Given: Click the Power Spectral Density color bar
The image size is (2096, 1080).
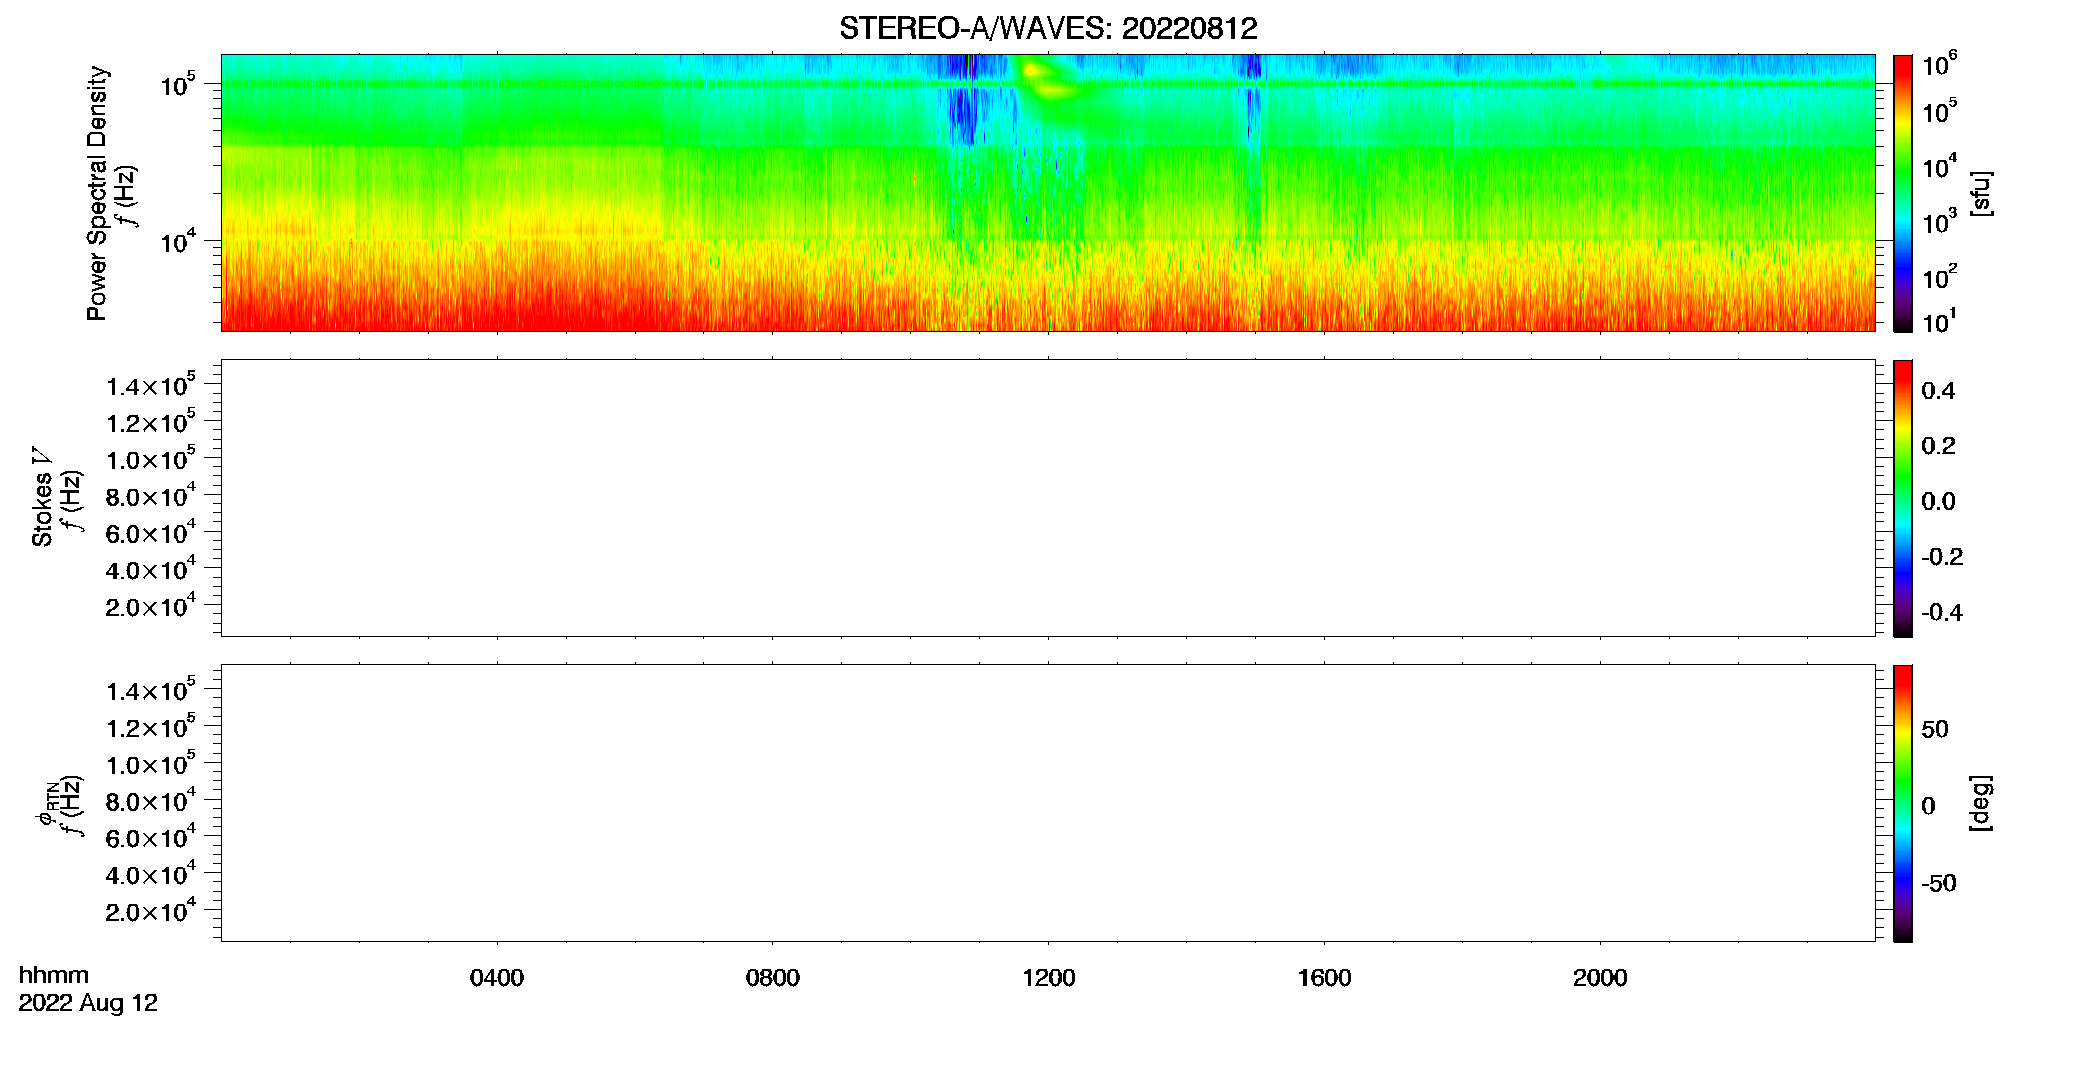Looking at the screenshot, I should [x=1903, y=193].
